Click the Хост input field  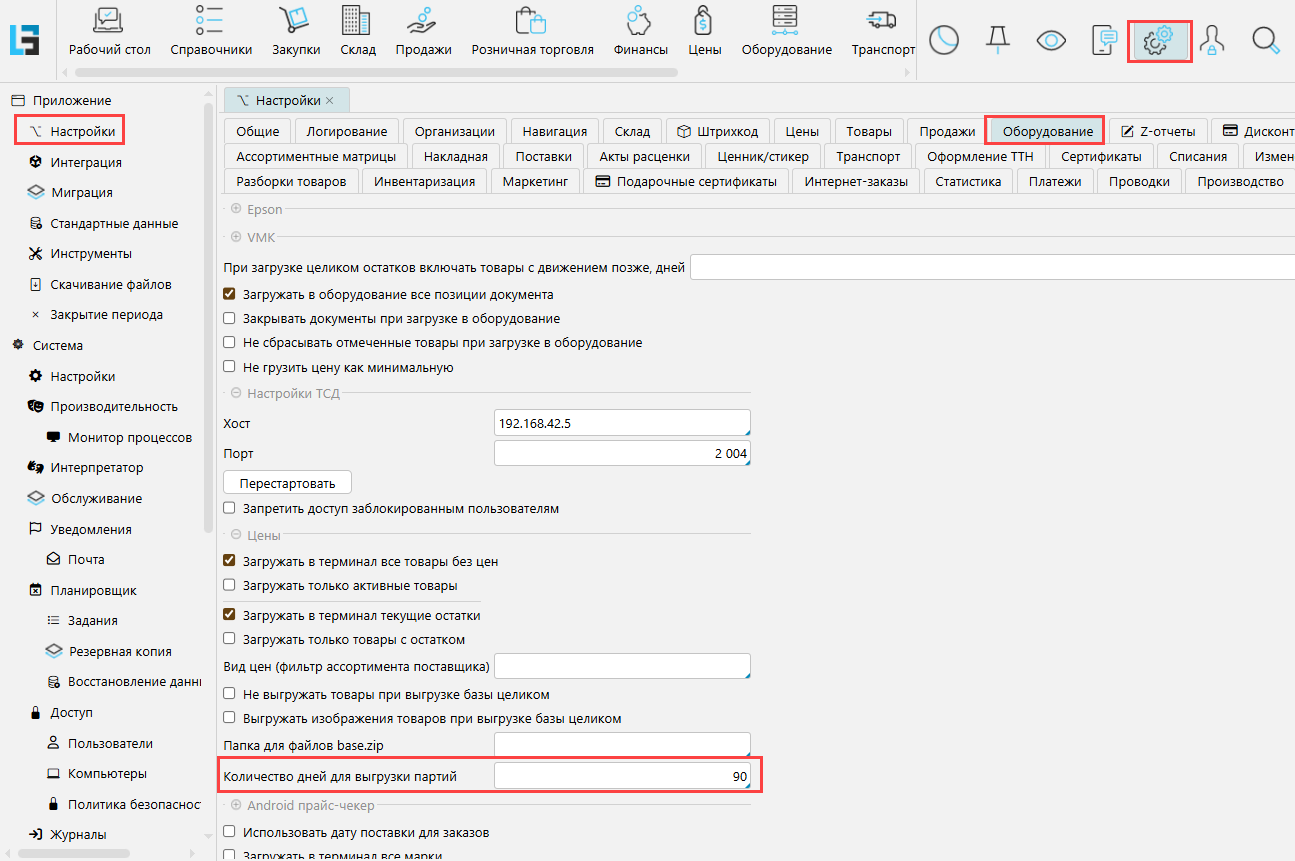point(621,424)
